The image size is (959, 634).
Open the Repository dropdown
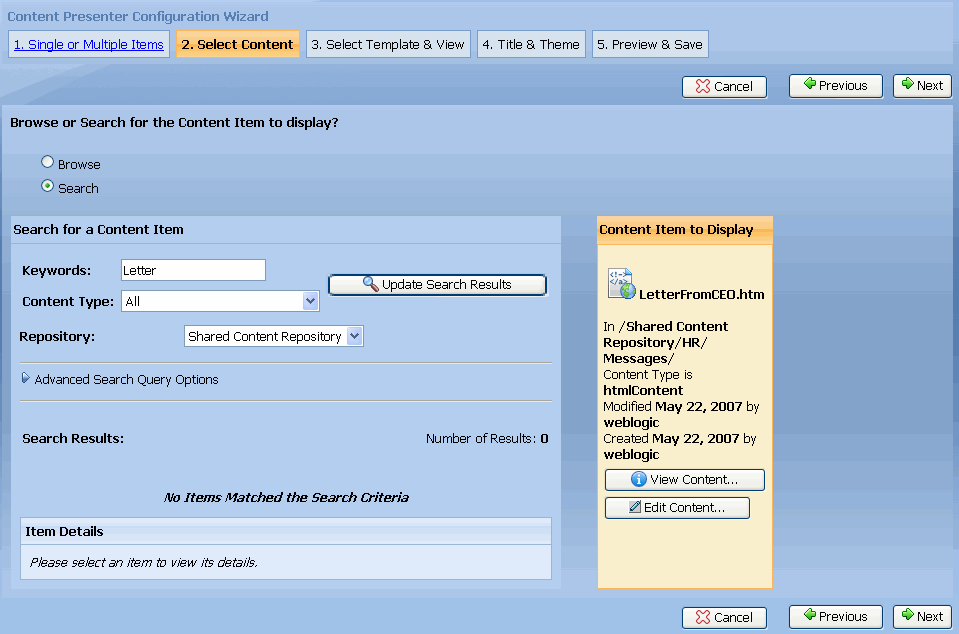point(353,336)
